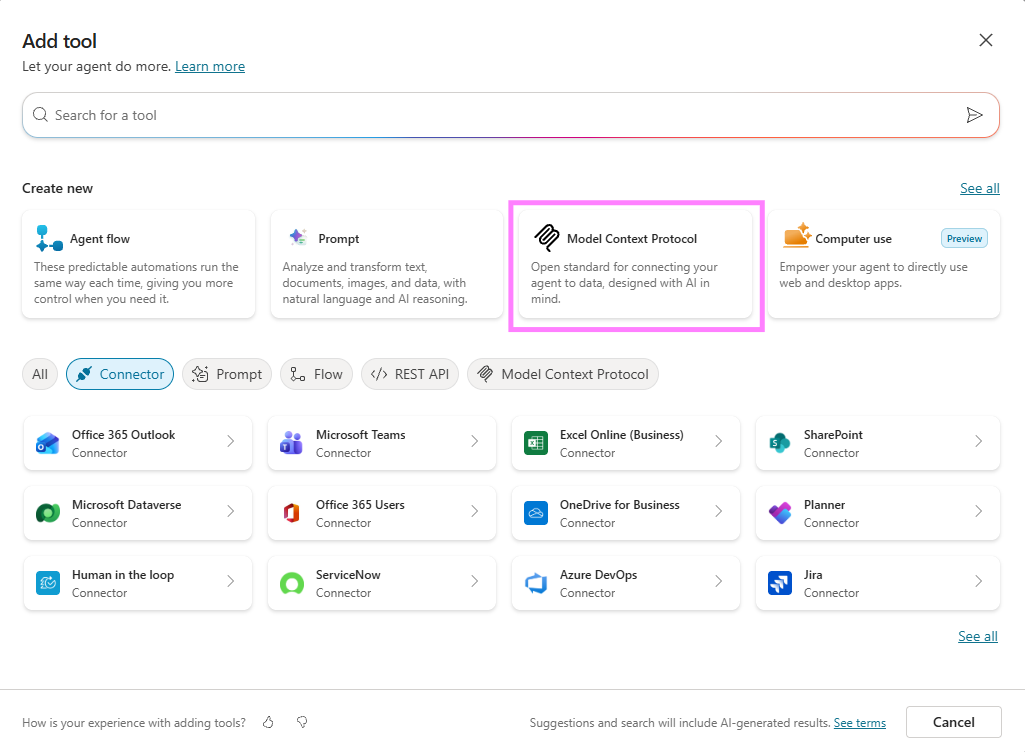Click the thumbs up feedback icon

pos(268,722)
